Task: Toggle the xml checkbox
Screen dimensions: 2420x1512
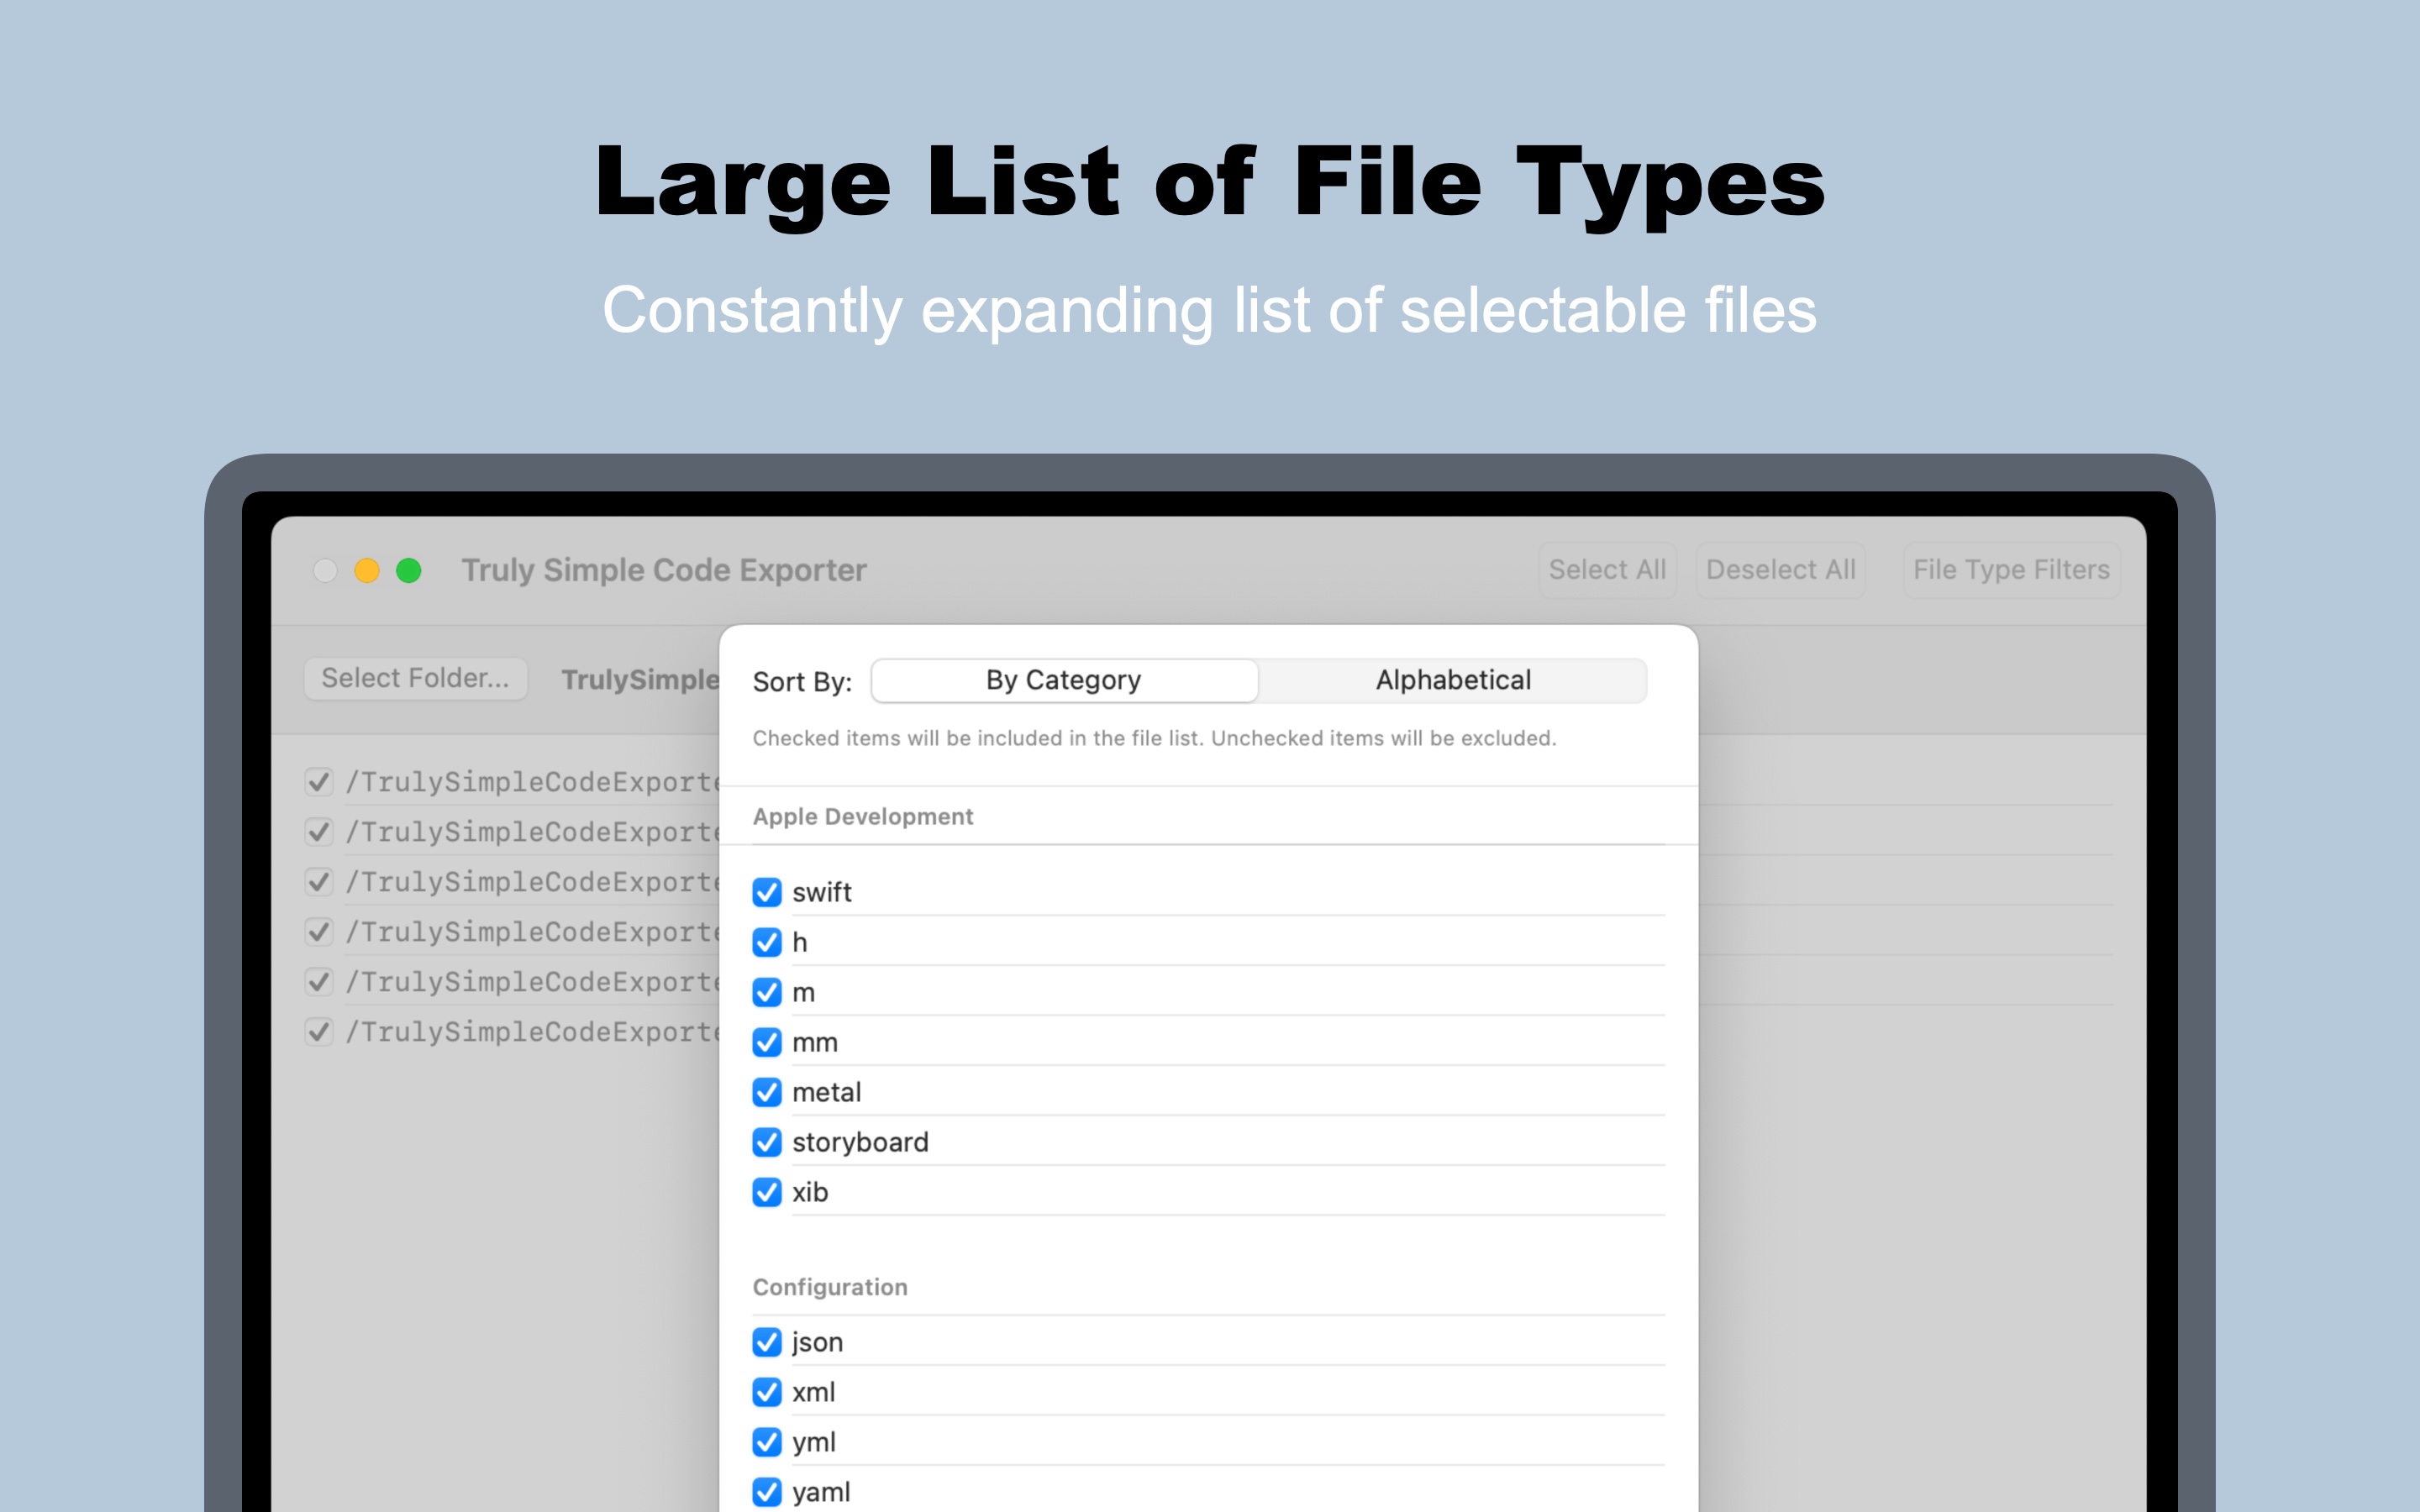Action: (x=766, y=1392)
